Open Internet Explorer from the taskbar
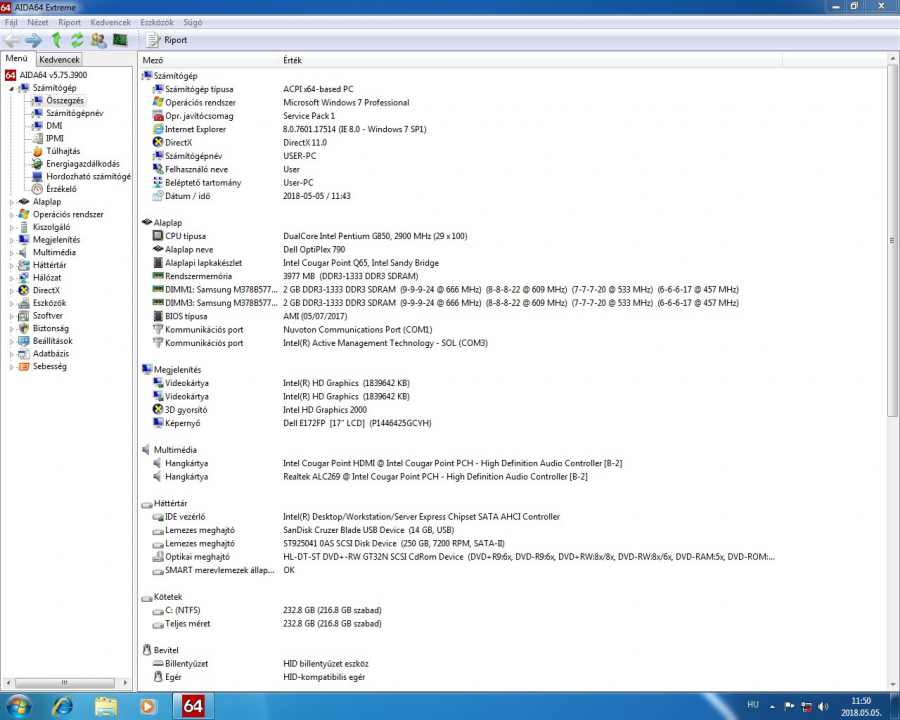 pos(63,706)
